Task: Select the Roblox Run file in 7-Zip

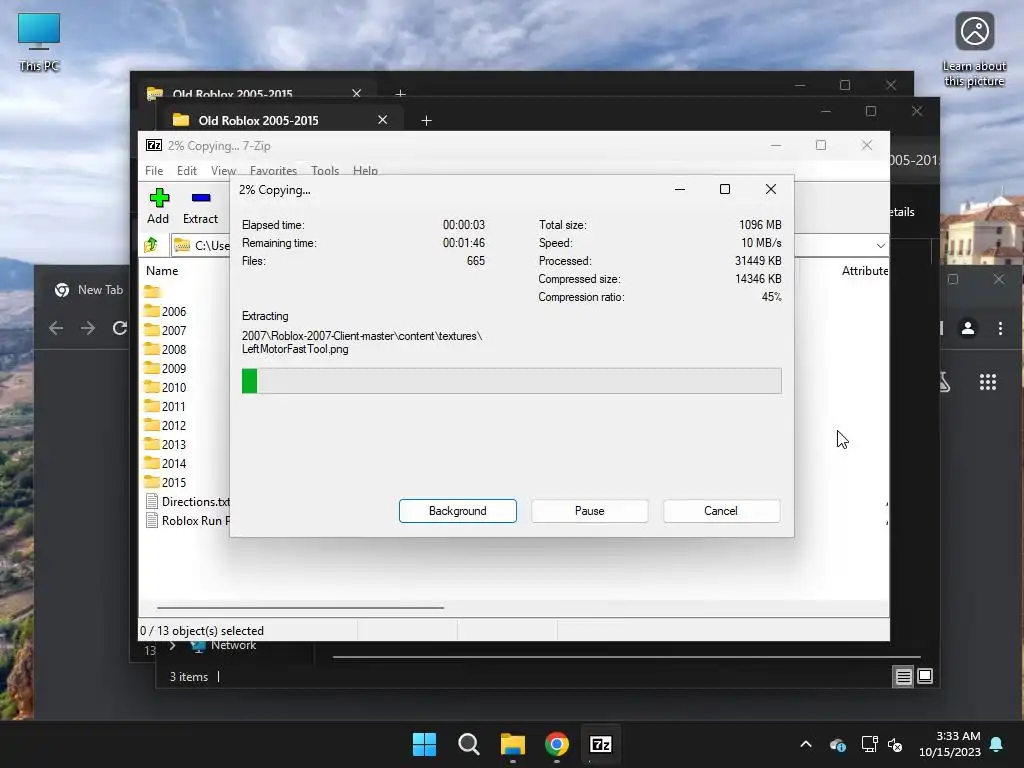Action: (x=187, y=520)
